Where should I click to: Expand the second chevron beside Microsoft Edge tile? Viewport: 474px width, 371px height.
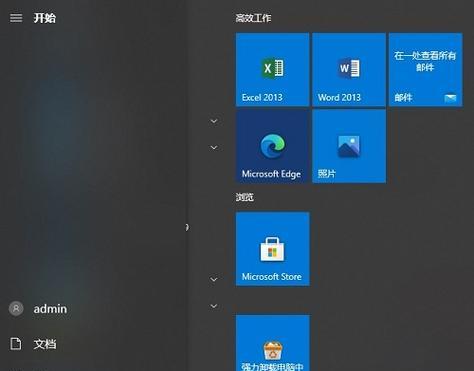tap(214, 147)
